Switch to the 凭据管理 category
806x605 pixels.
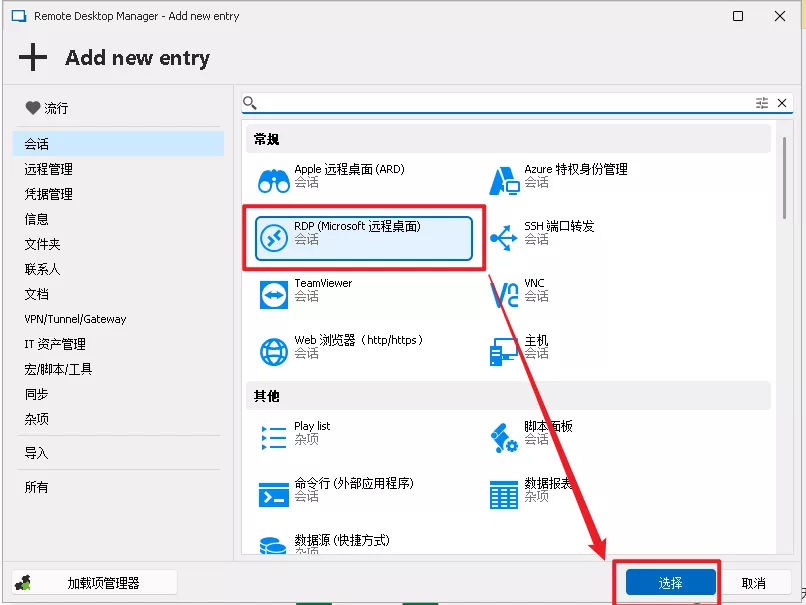tap(118, 194)
